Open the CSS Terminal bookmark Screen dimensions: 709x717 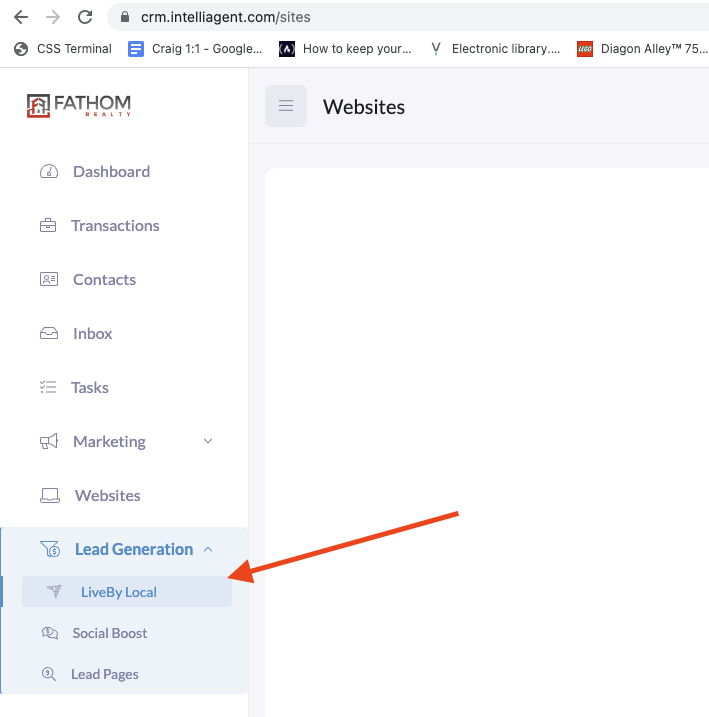pos(63,48)
